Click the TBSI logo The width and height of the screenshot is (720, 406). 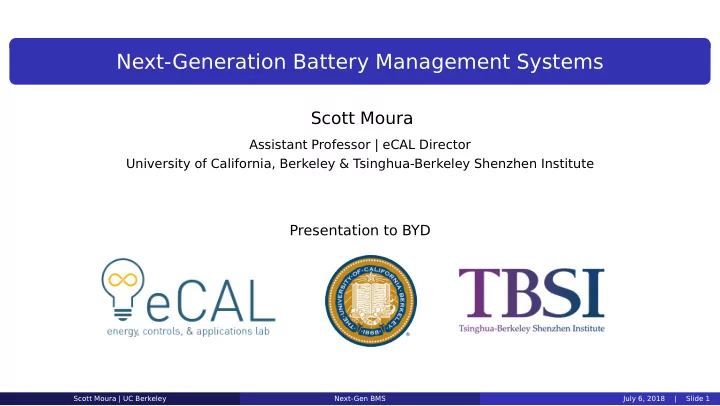531,301
